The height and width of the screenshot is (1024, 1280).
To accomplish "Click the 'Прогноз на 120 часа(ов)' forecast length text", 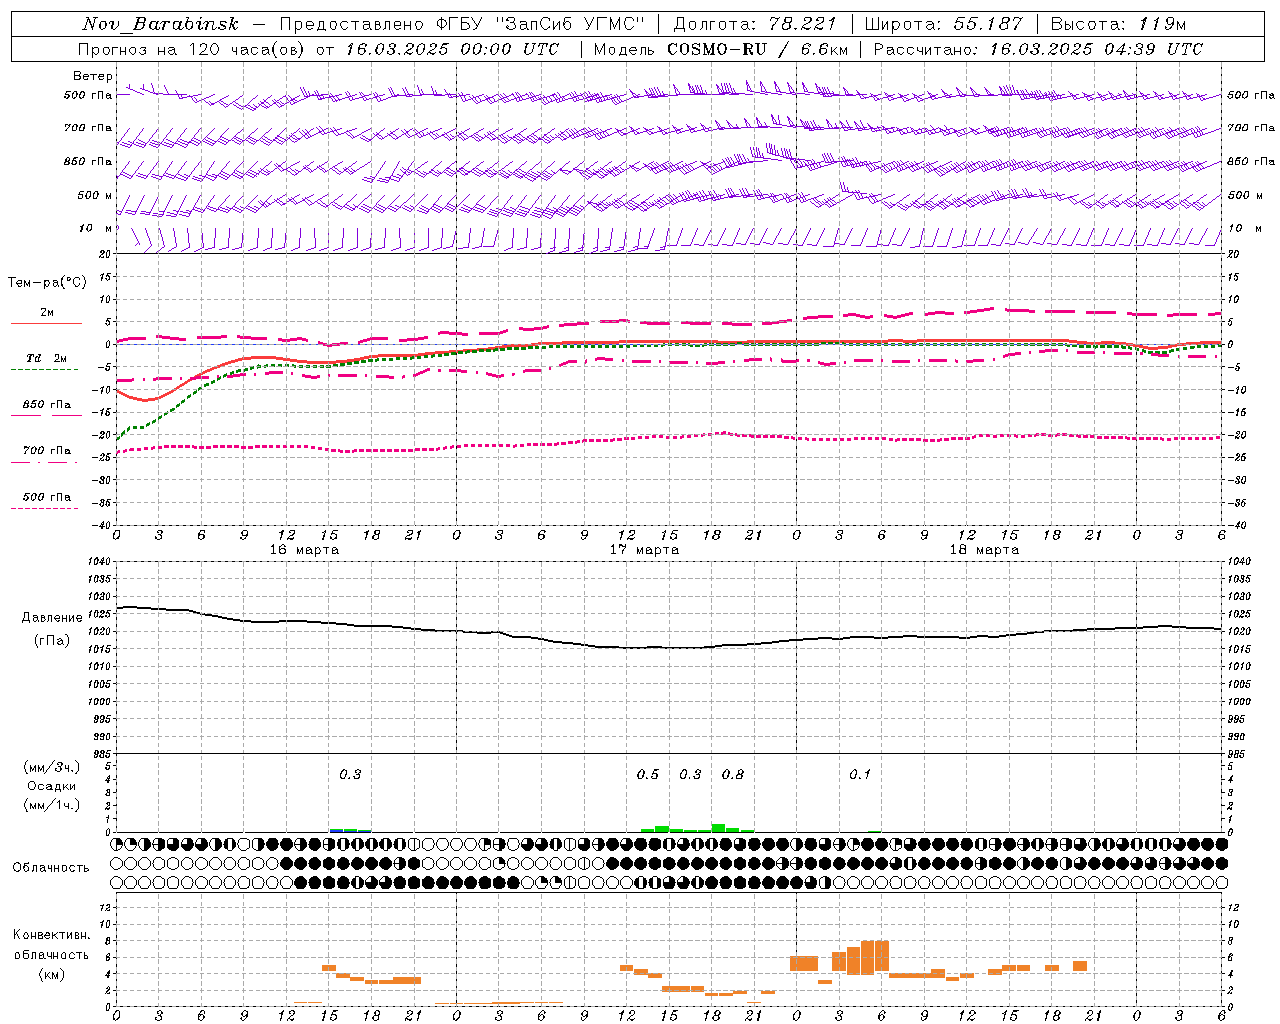I will (x=192, y=49).
